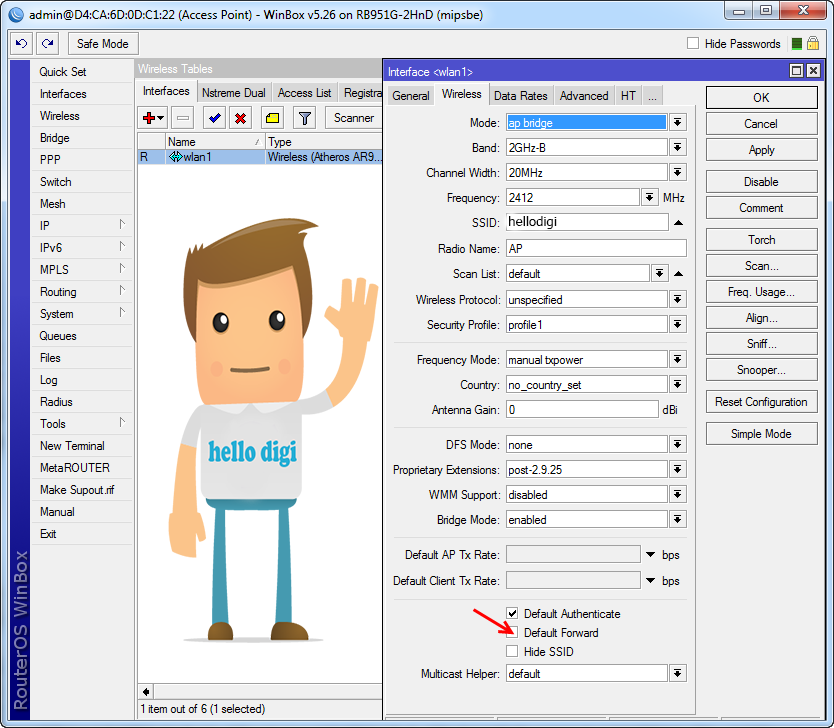Click the Radio Name input field

(x=596, y=248)
